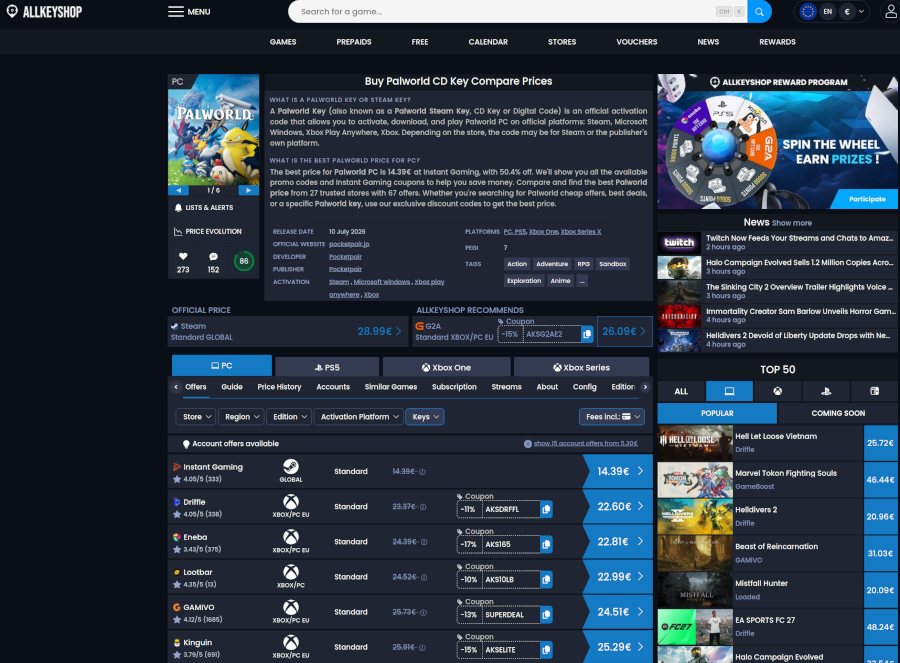Viewport: 900px width, 663px height.
Task: Select the ALL tab in Top 50
Action: (x=681, y=391)
